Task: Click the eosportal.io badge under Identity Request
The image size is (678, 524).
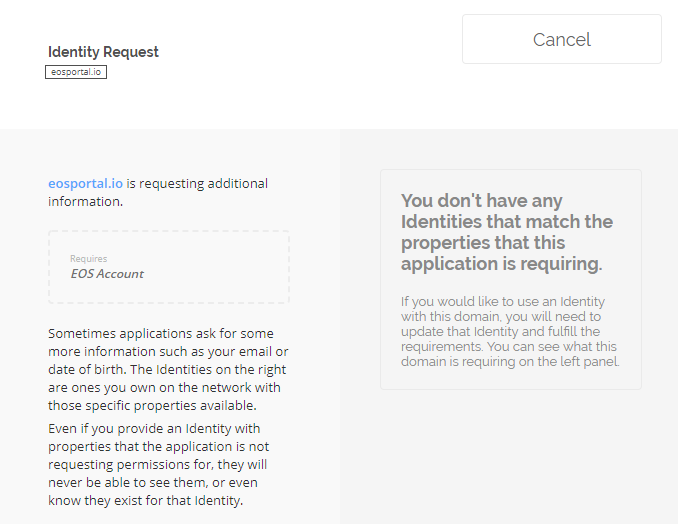Action: [76, 72]
